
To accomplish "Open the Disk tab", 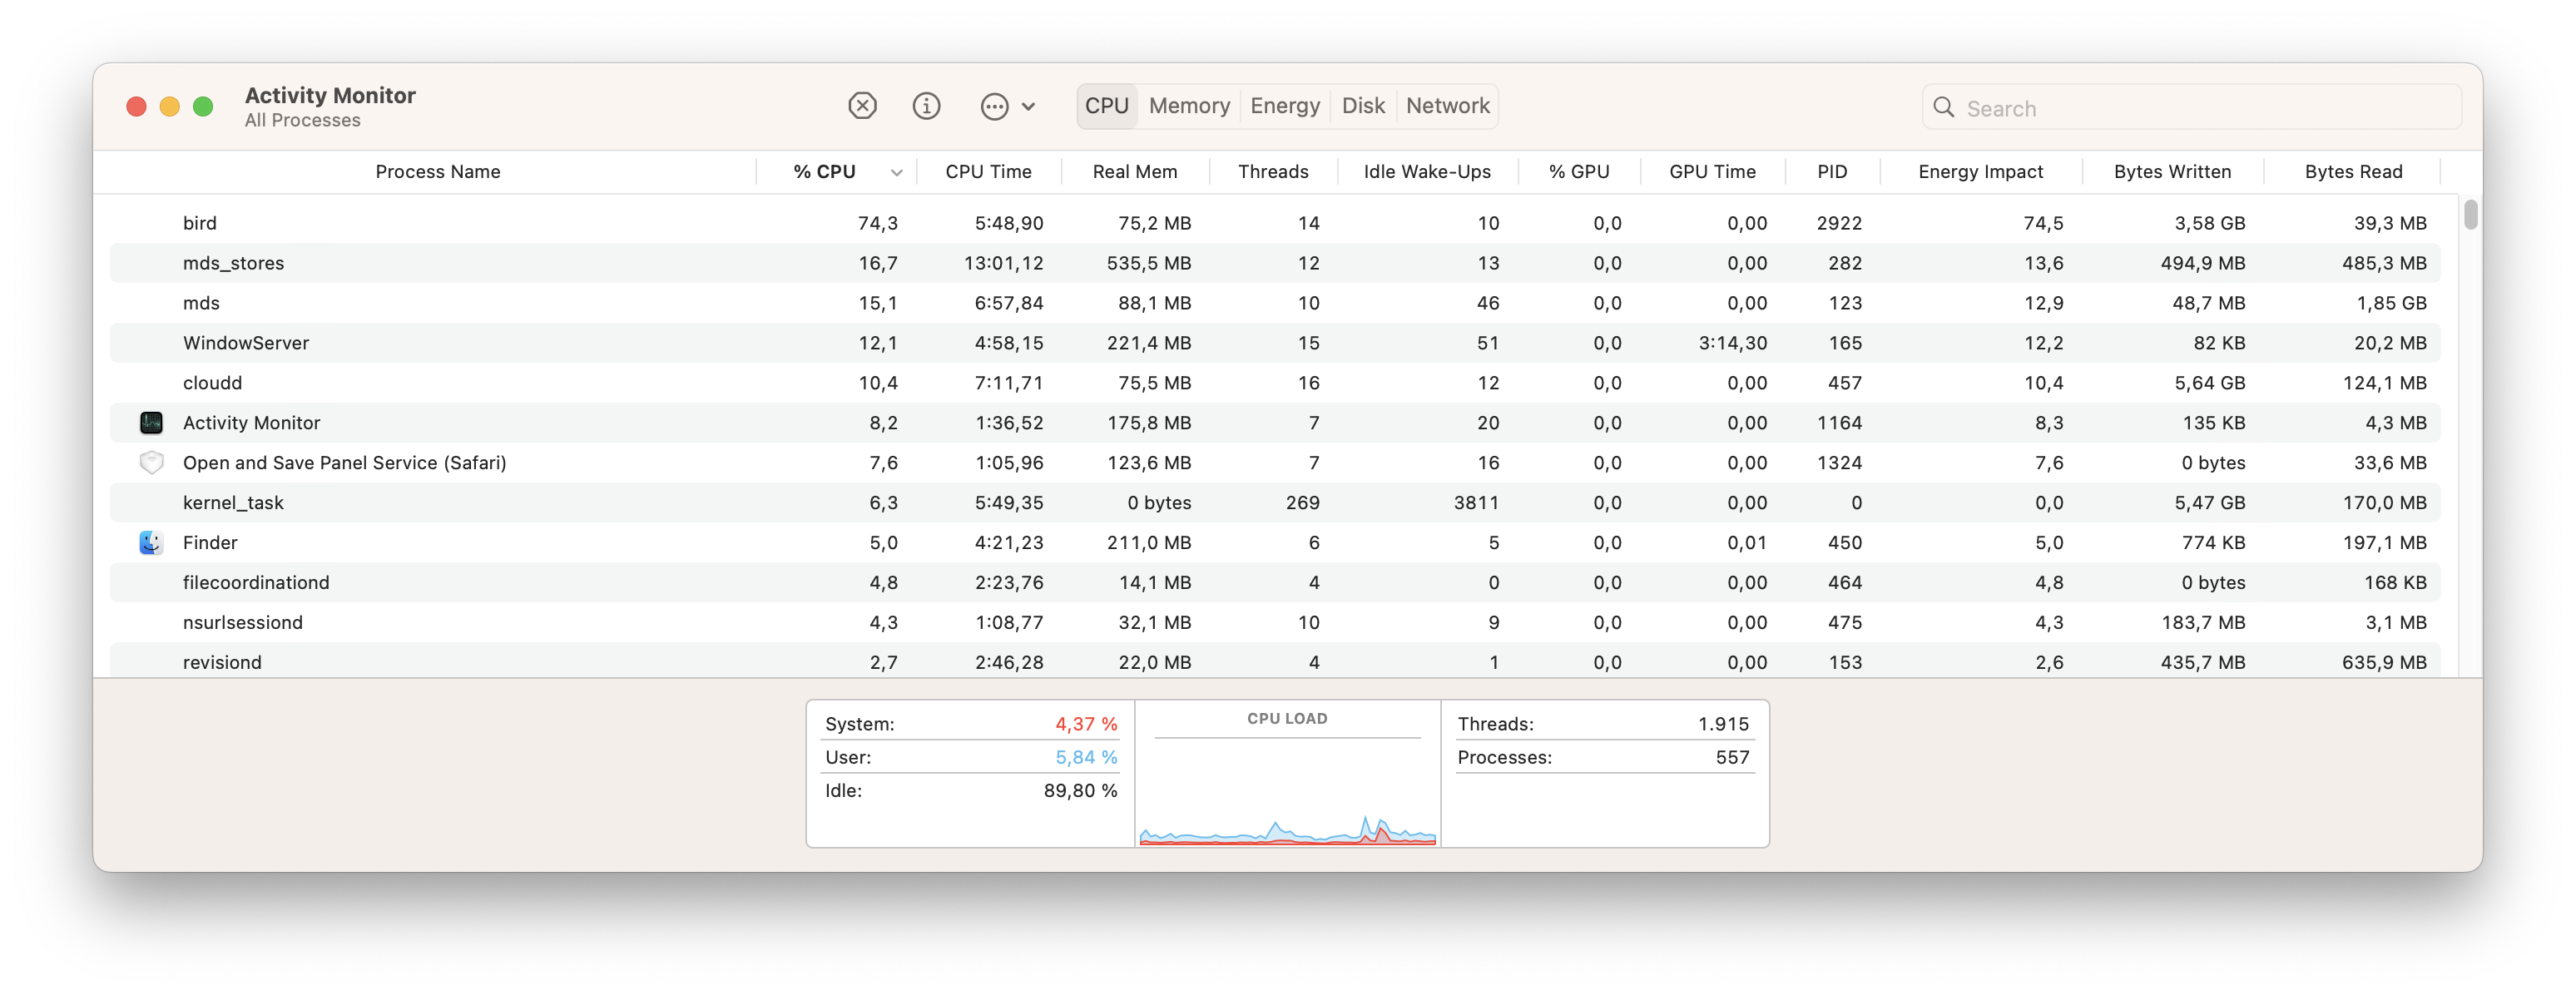I will [1362, 106].
